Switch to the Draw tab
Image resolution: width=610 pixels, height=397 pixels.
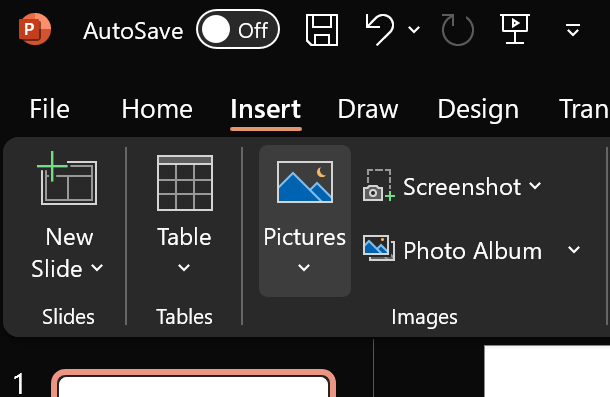368,109
